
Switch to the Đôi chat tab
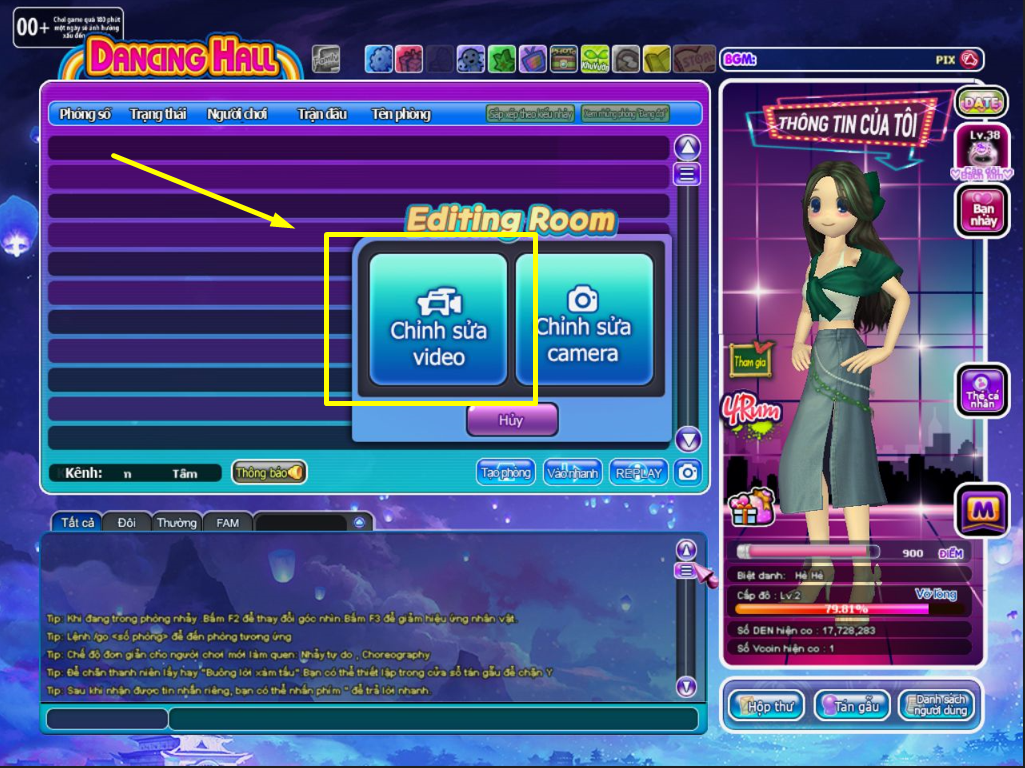126,522
